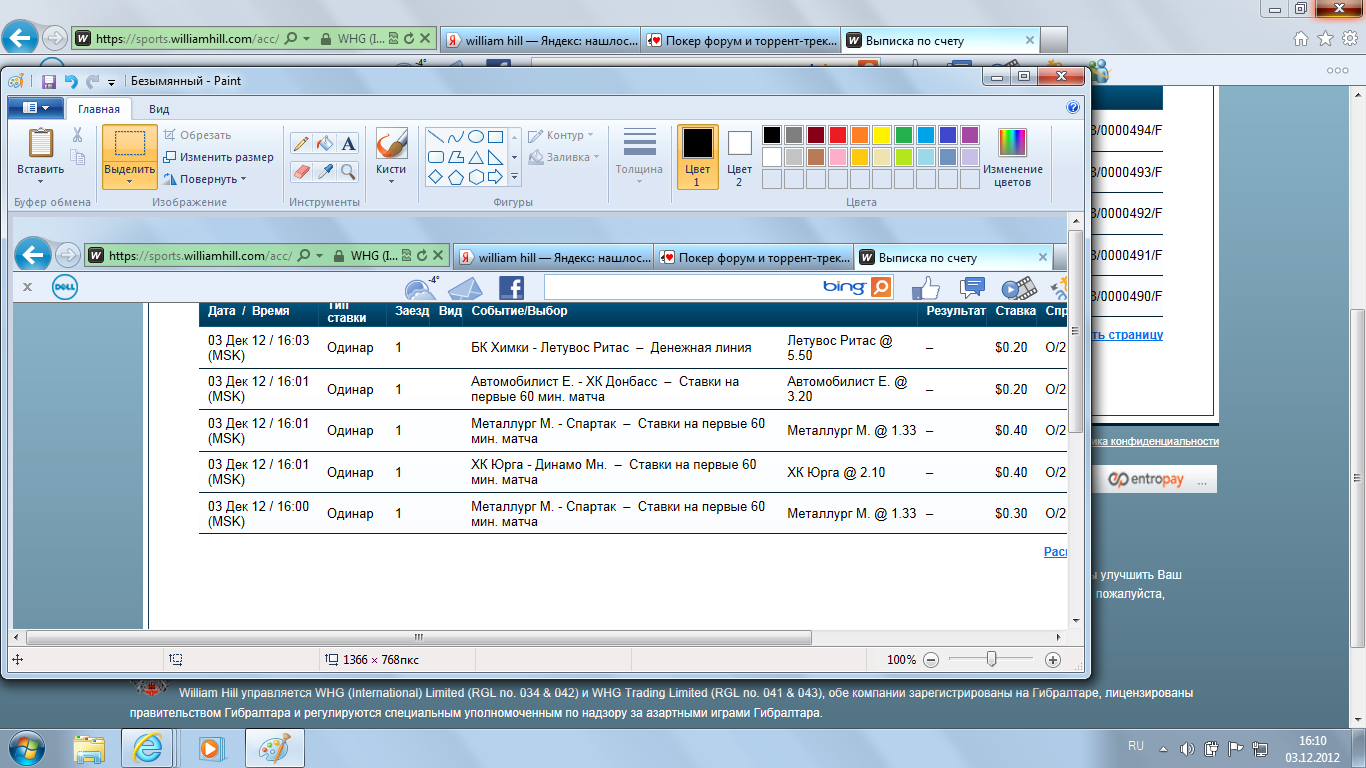Open Paint Help via the question mark icon
Image resolution: width=1366 pixels, height=768 pixels.
[1073, 108]
